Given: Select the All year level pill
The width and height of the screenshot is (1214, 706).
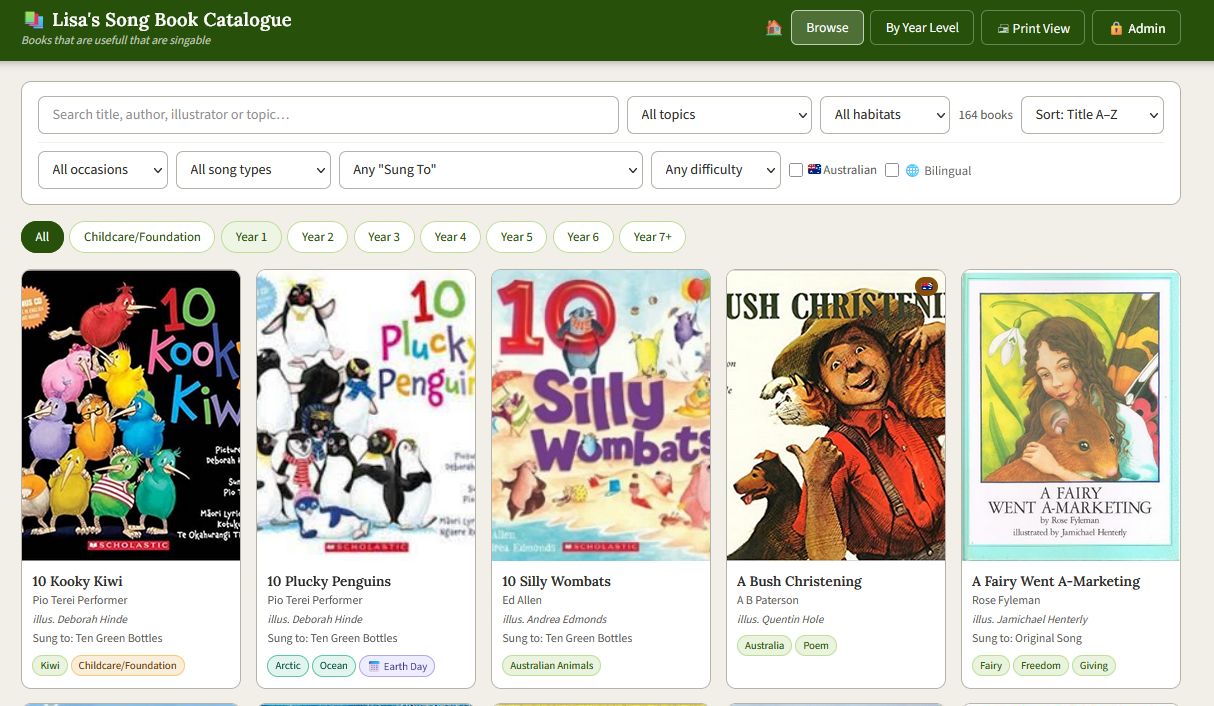Looking at the screenshot, I should [42, 237].
